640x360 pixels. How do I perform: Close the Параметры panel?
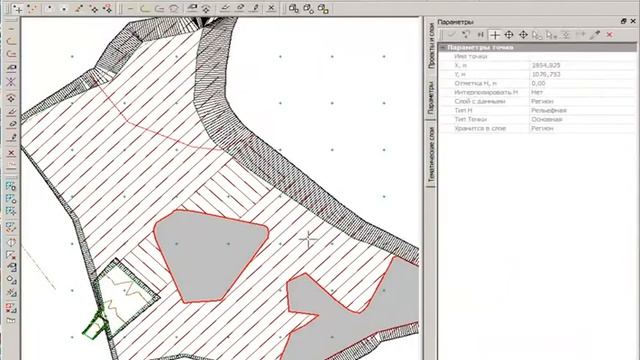pos(634,21)
